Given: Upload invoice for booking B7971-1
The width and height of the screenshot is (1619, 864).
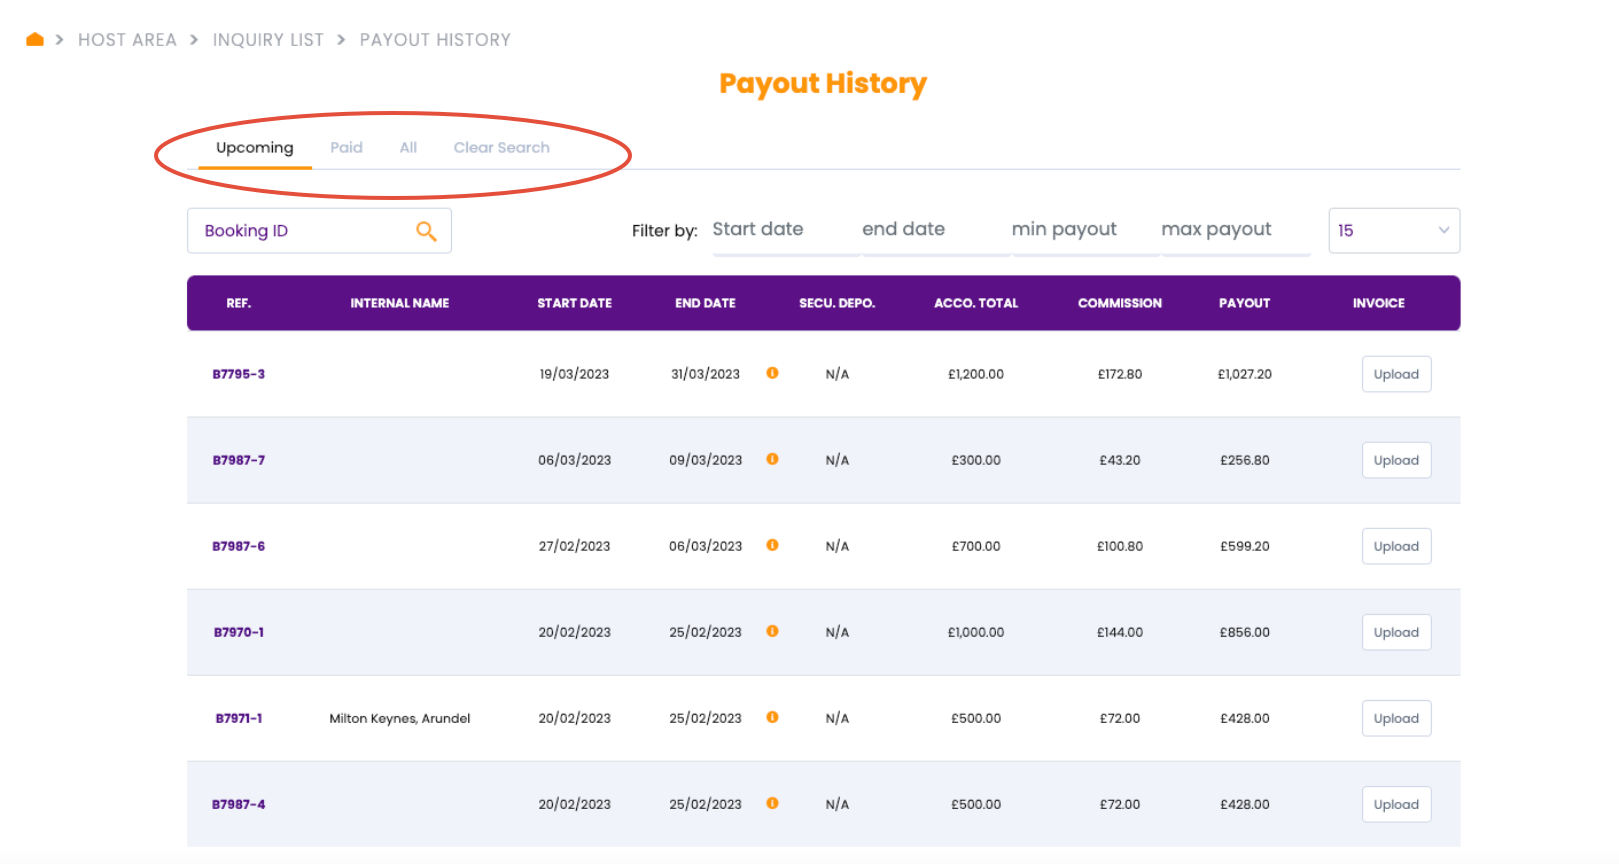Looking at the screenshot, I should [x=1396, y=718].
